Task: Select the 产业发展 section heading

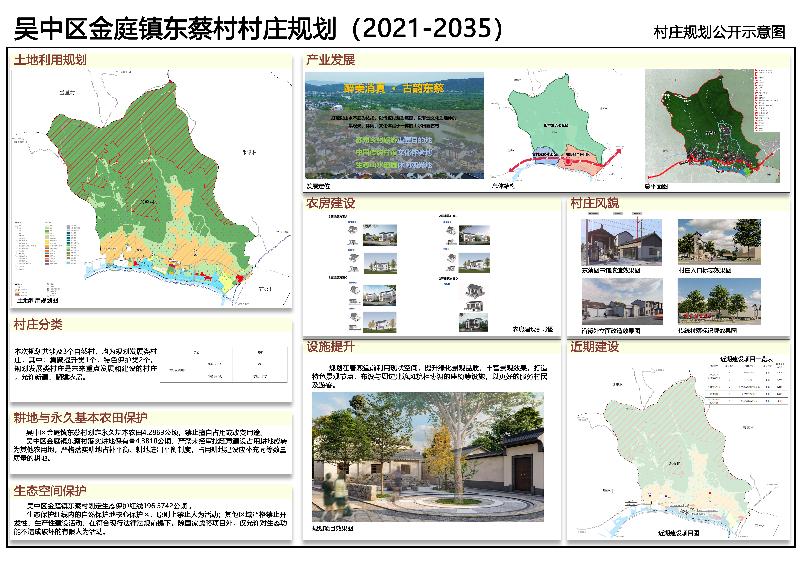Action: [332, 61]
